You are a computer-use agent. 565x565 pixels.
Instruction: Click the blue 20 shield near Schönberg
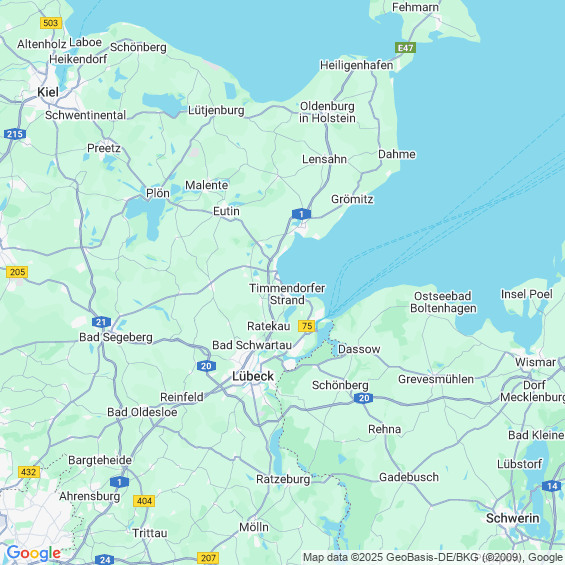tap(363, 398)
